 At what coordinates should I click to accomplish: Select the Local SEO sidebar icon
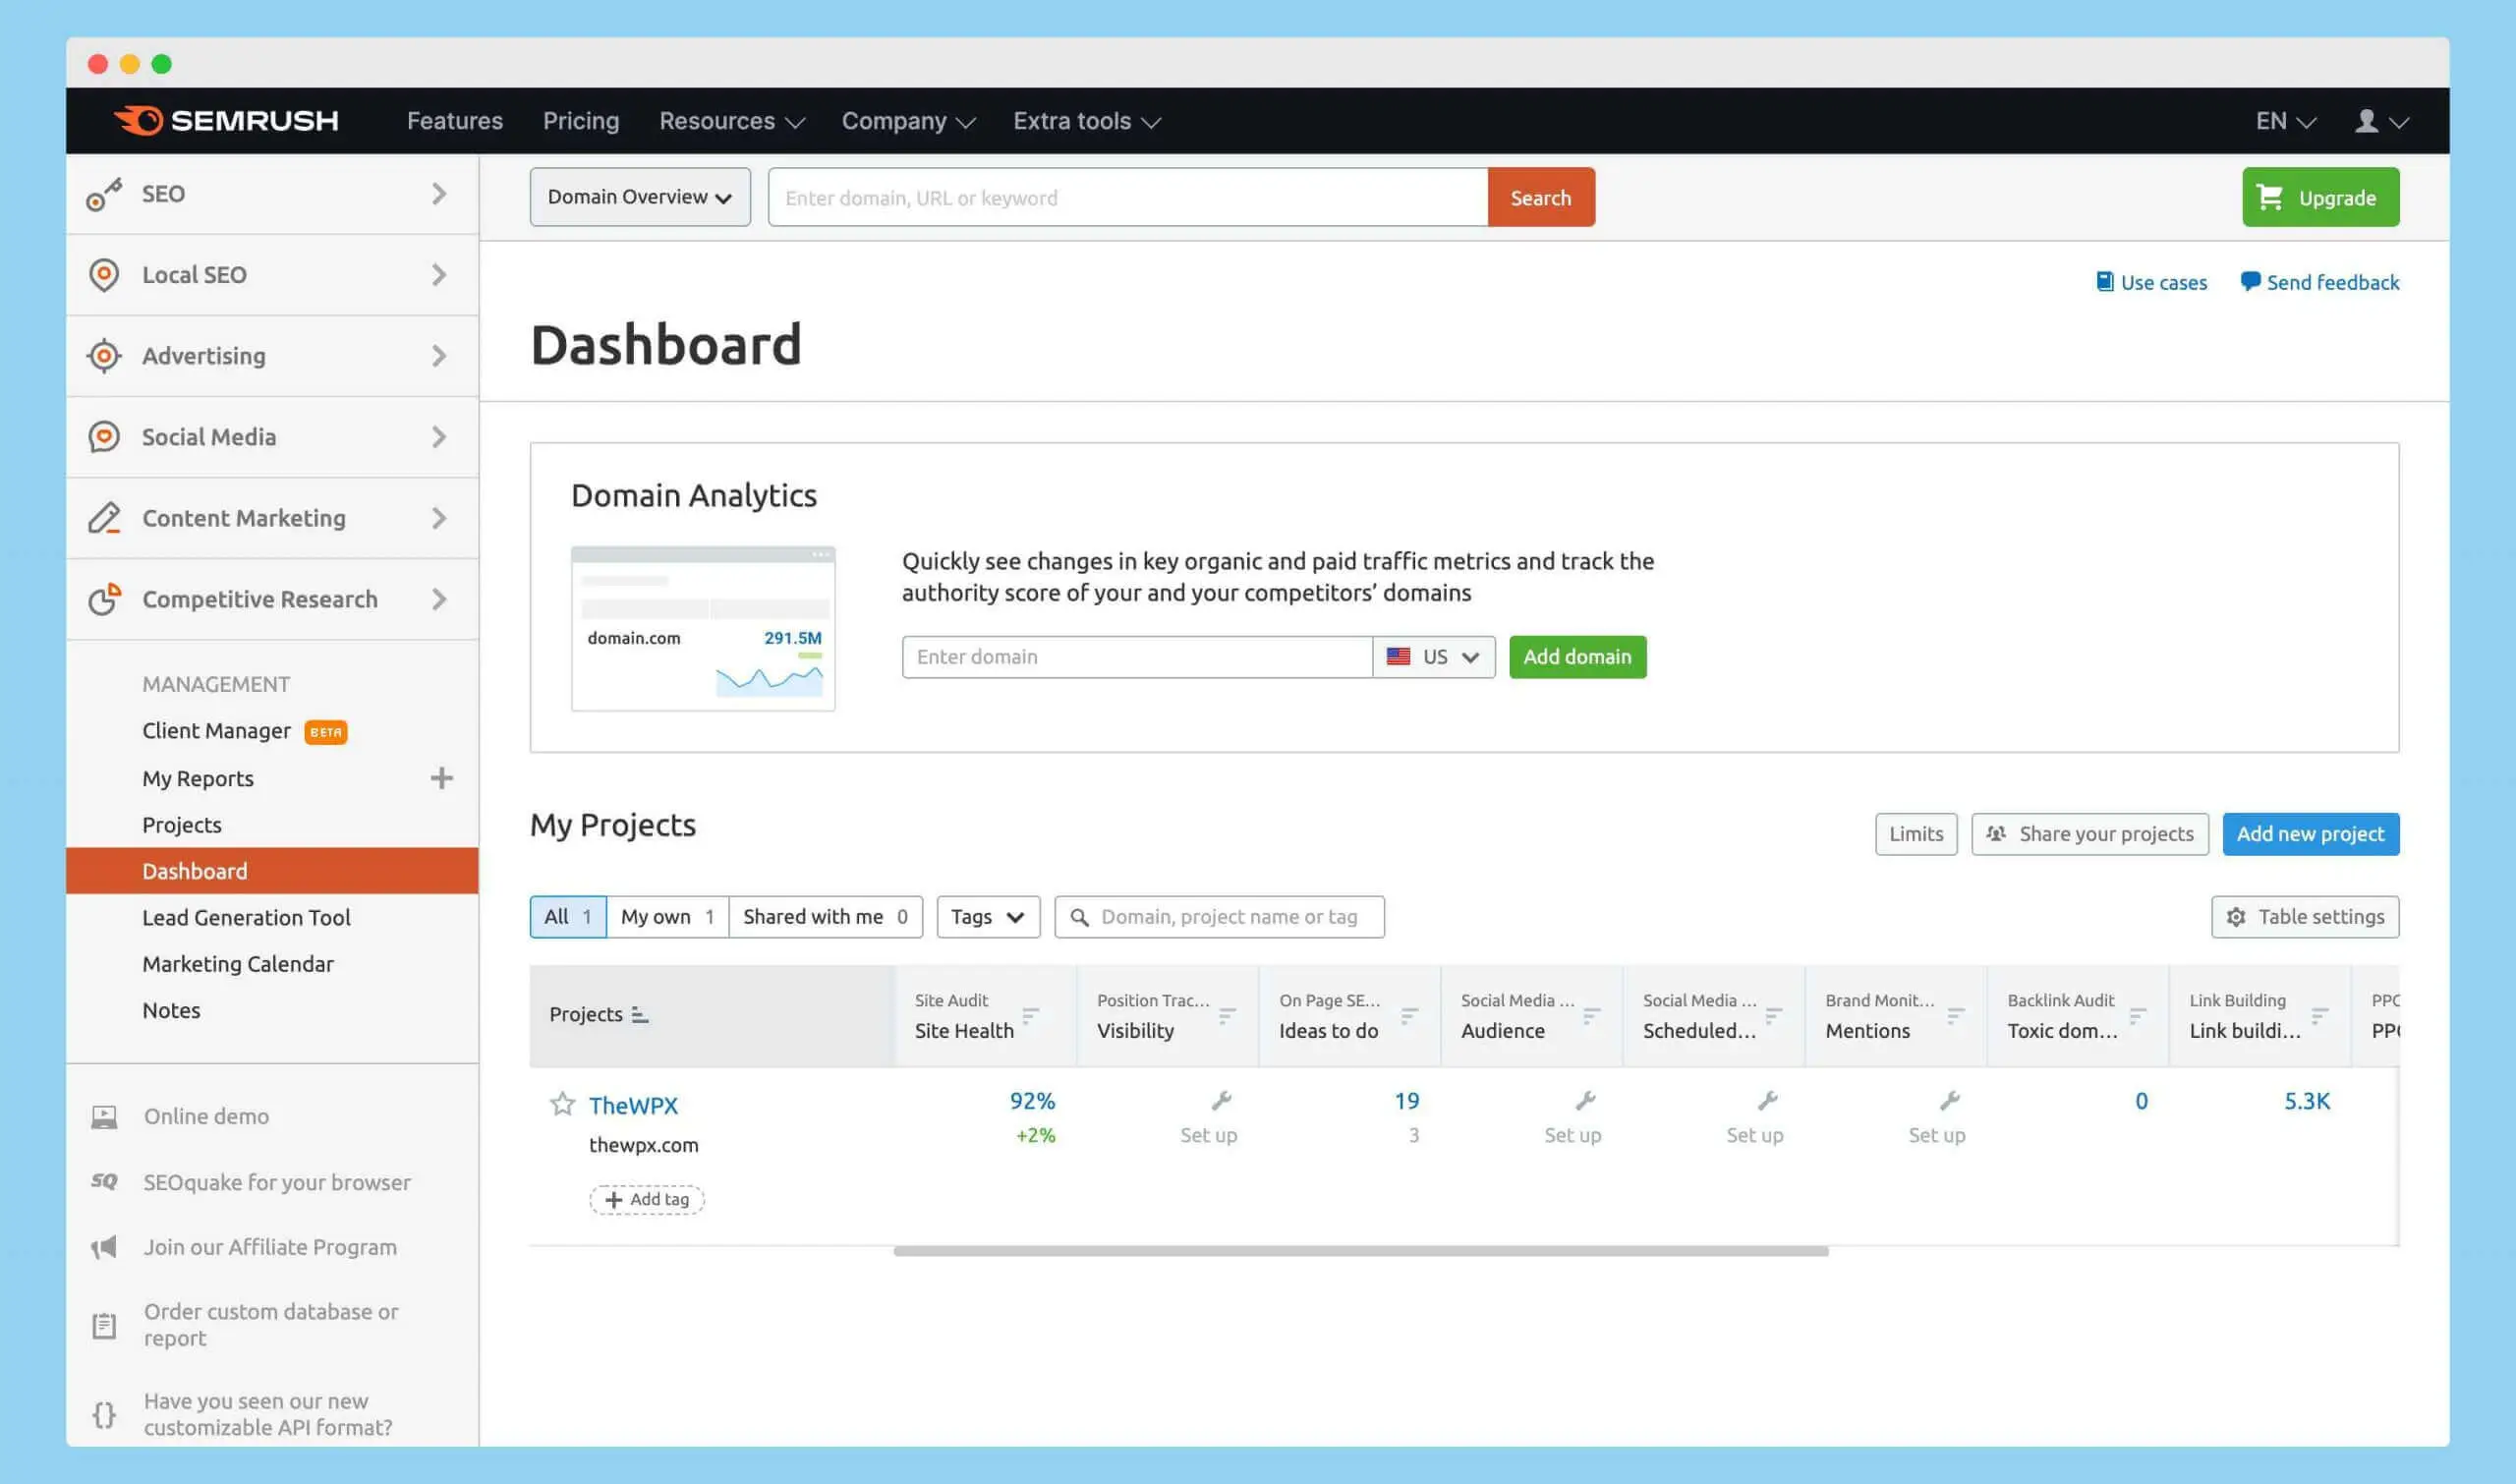pyautogui.click(x=104, y=275)
